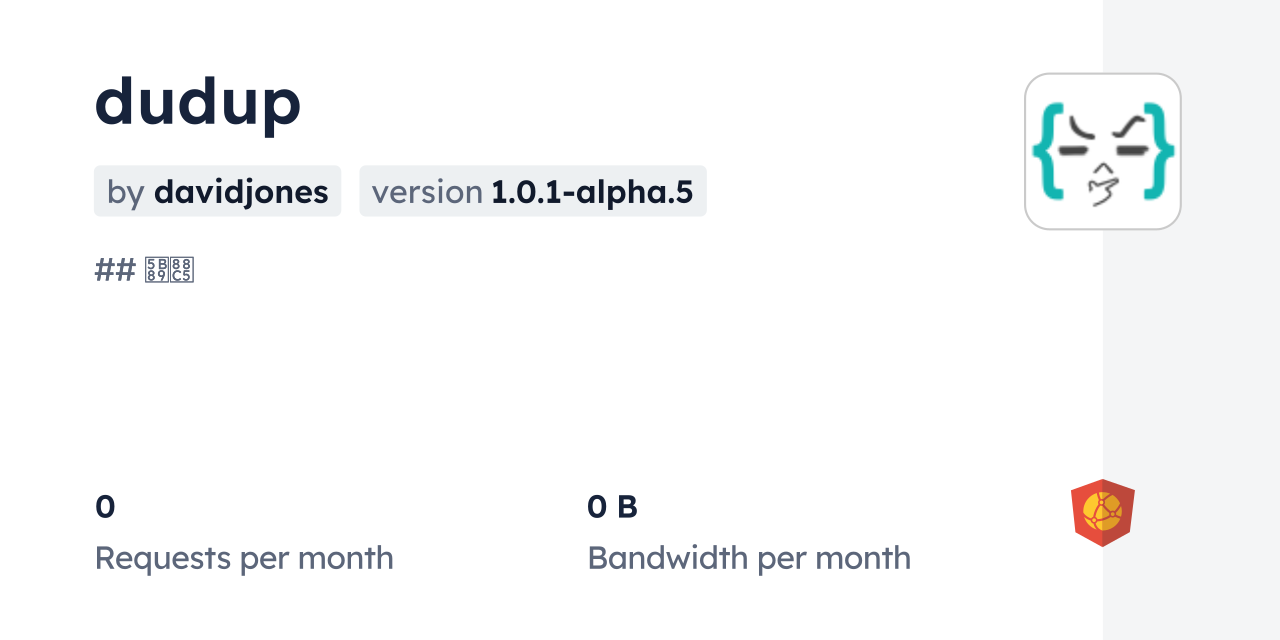Image resolution: width=1280 pixels, height=640 pixels.
Task: Click the Bandwidth per month label
Action: pos(749,558)
